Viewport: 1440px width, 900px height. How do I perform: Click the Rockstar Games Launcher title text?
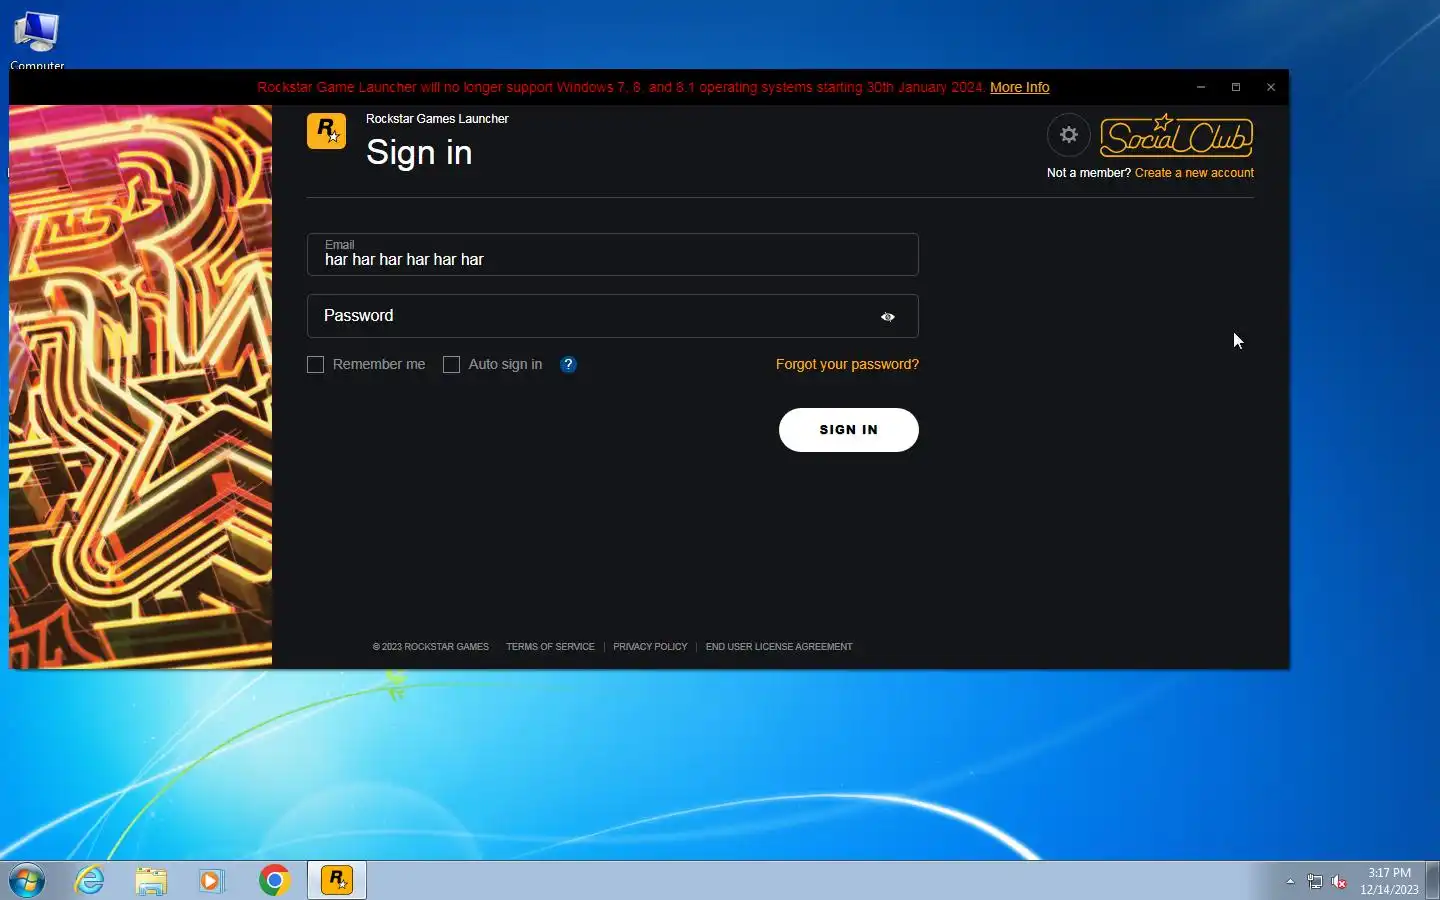(437, 118)
